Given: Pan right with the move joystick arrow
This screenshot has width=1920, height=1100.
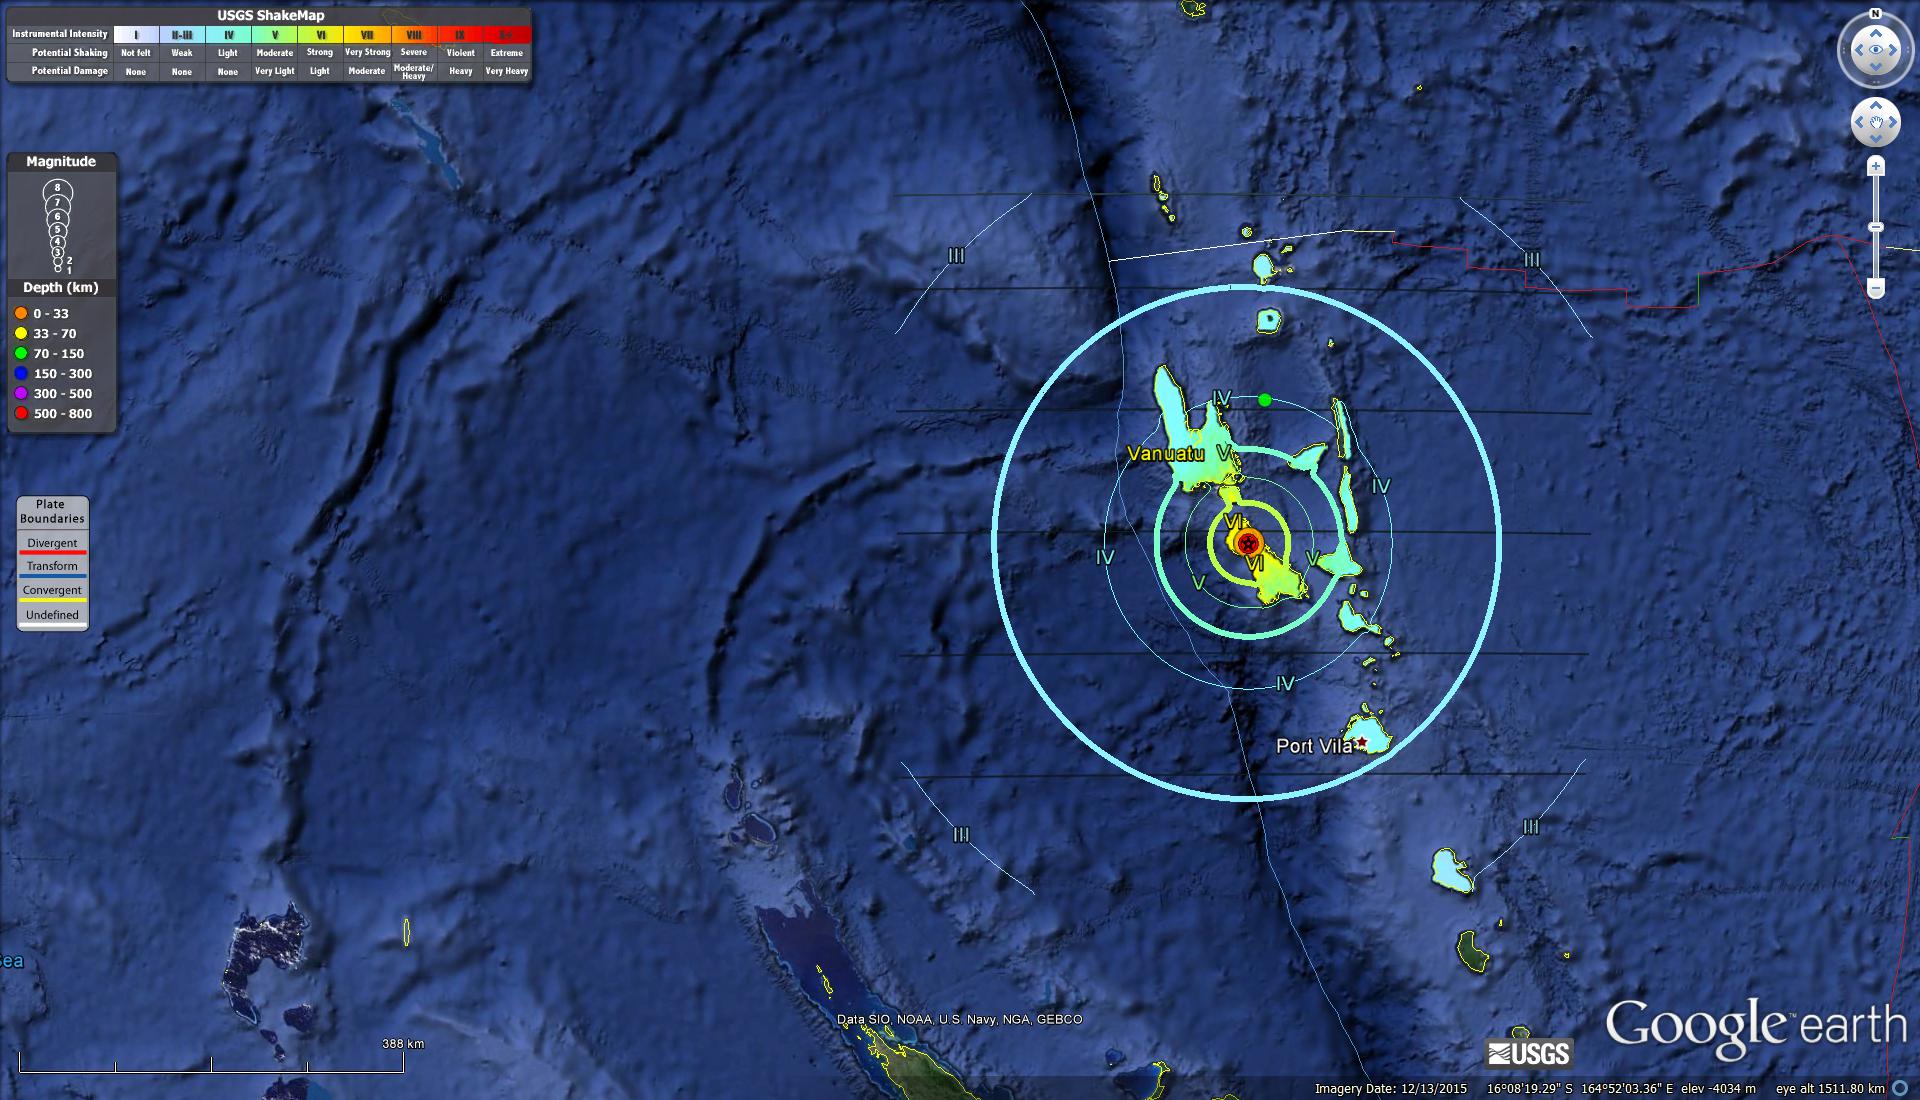Looking at the screenshot, I should [1894, 122].
